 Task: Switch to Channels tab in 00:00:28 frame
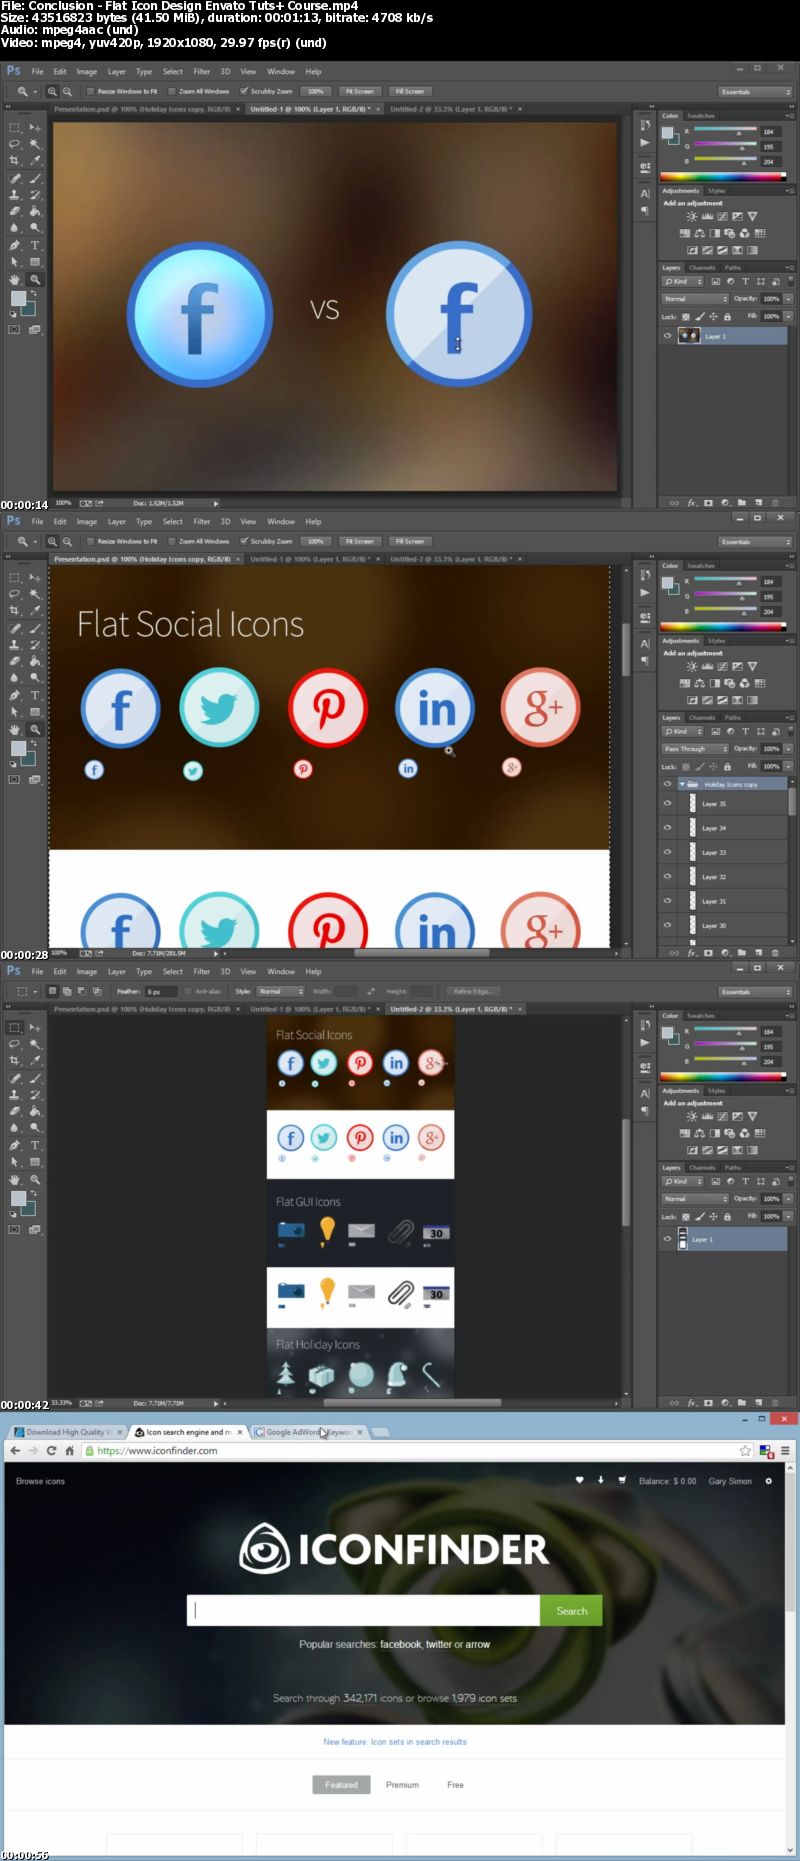(x=702, y=717)
